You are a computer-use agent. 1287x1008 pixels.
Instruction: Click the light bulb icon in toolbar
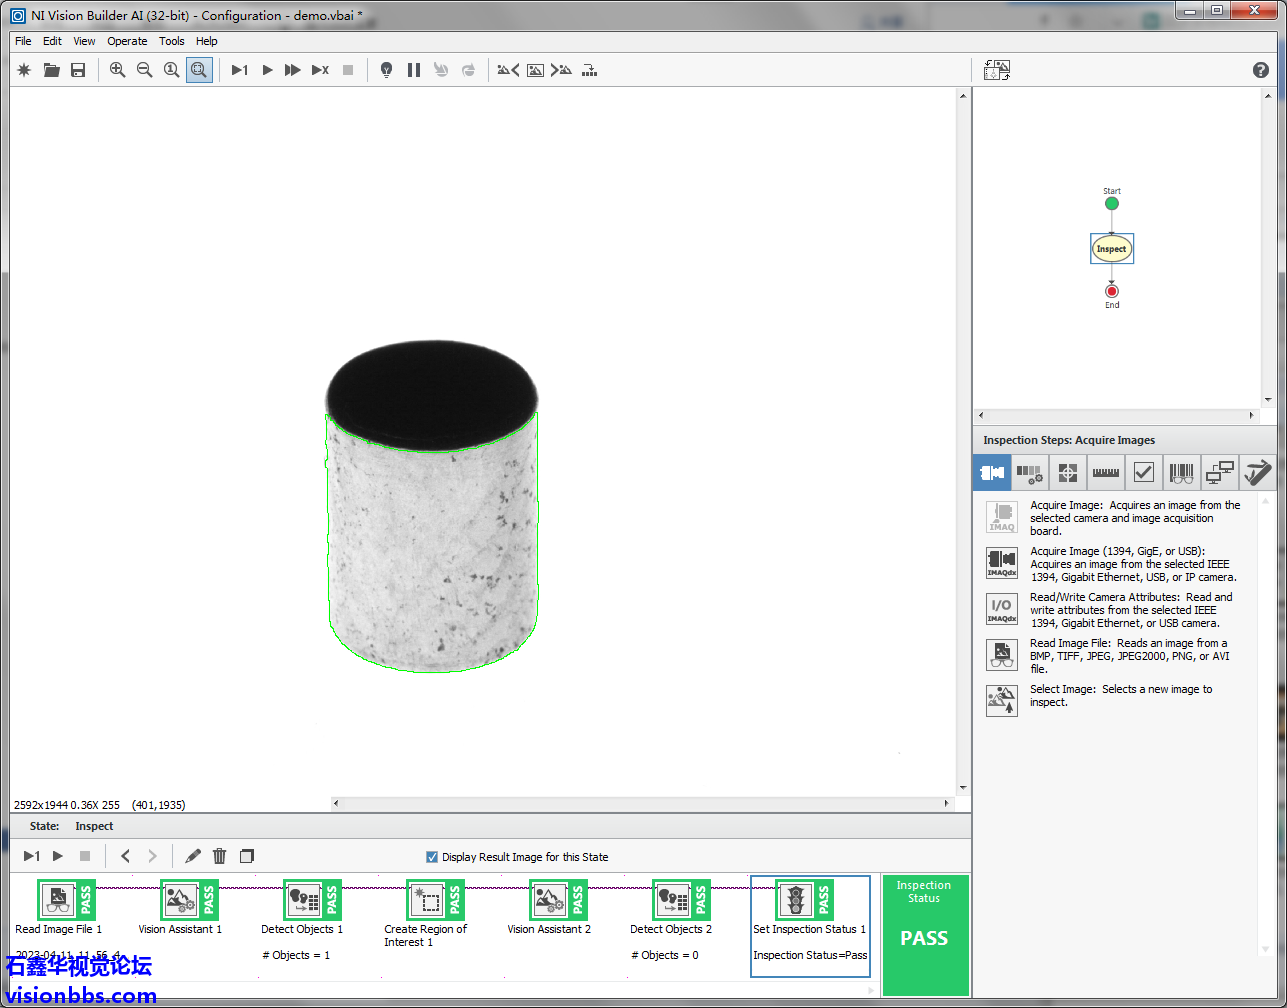(x=387, y=70)
